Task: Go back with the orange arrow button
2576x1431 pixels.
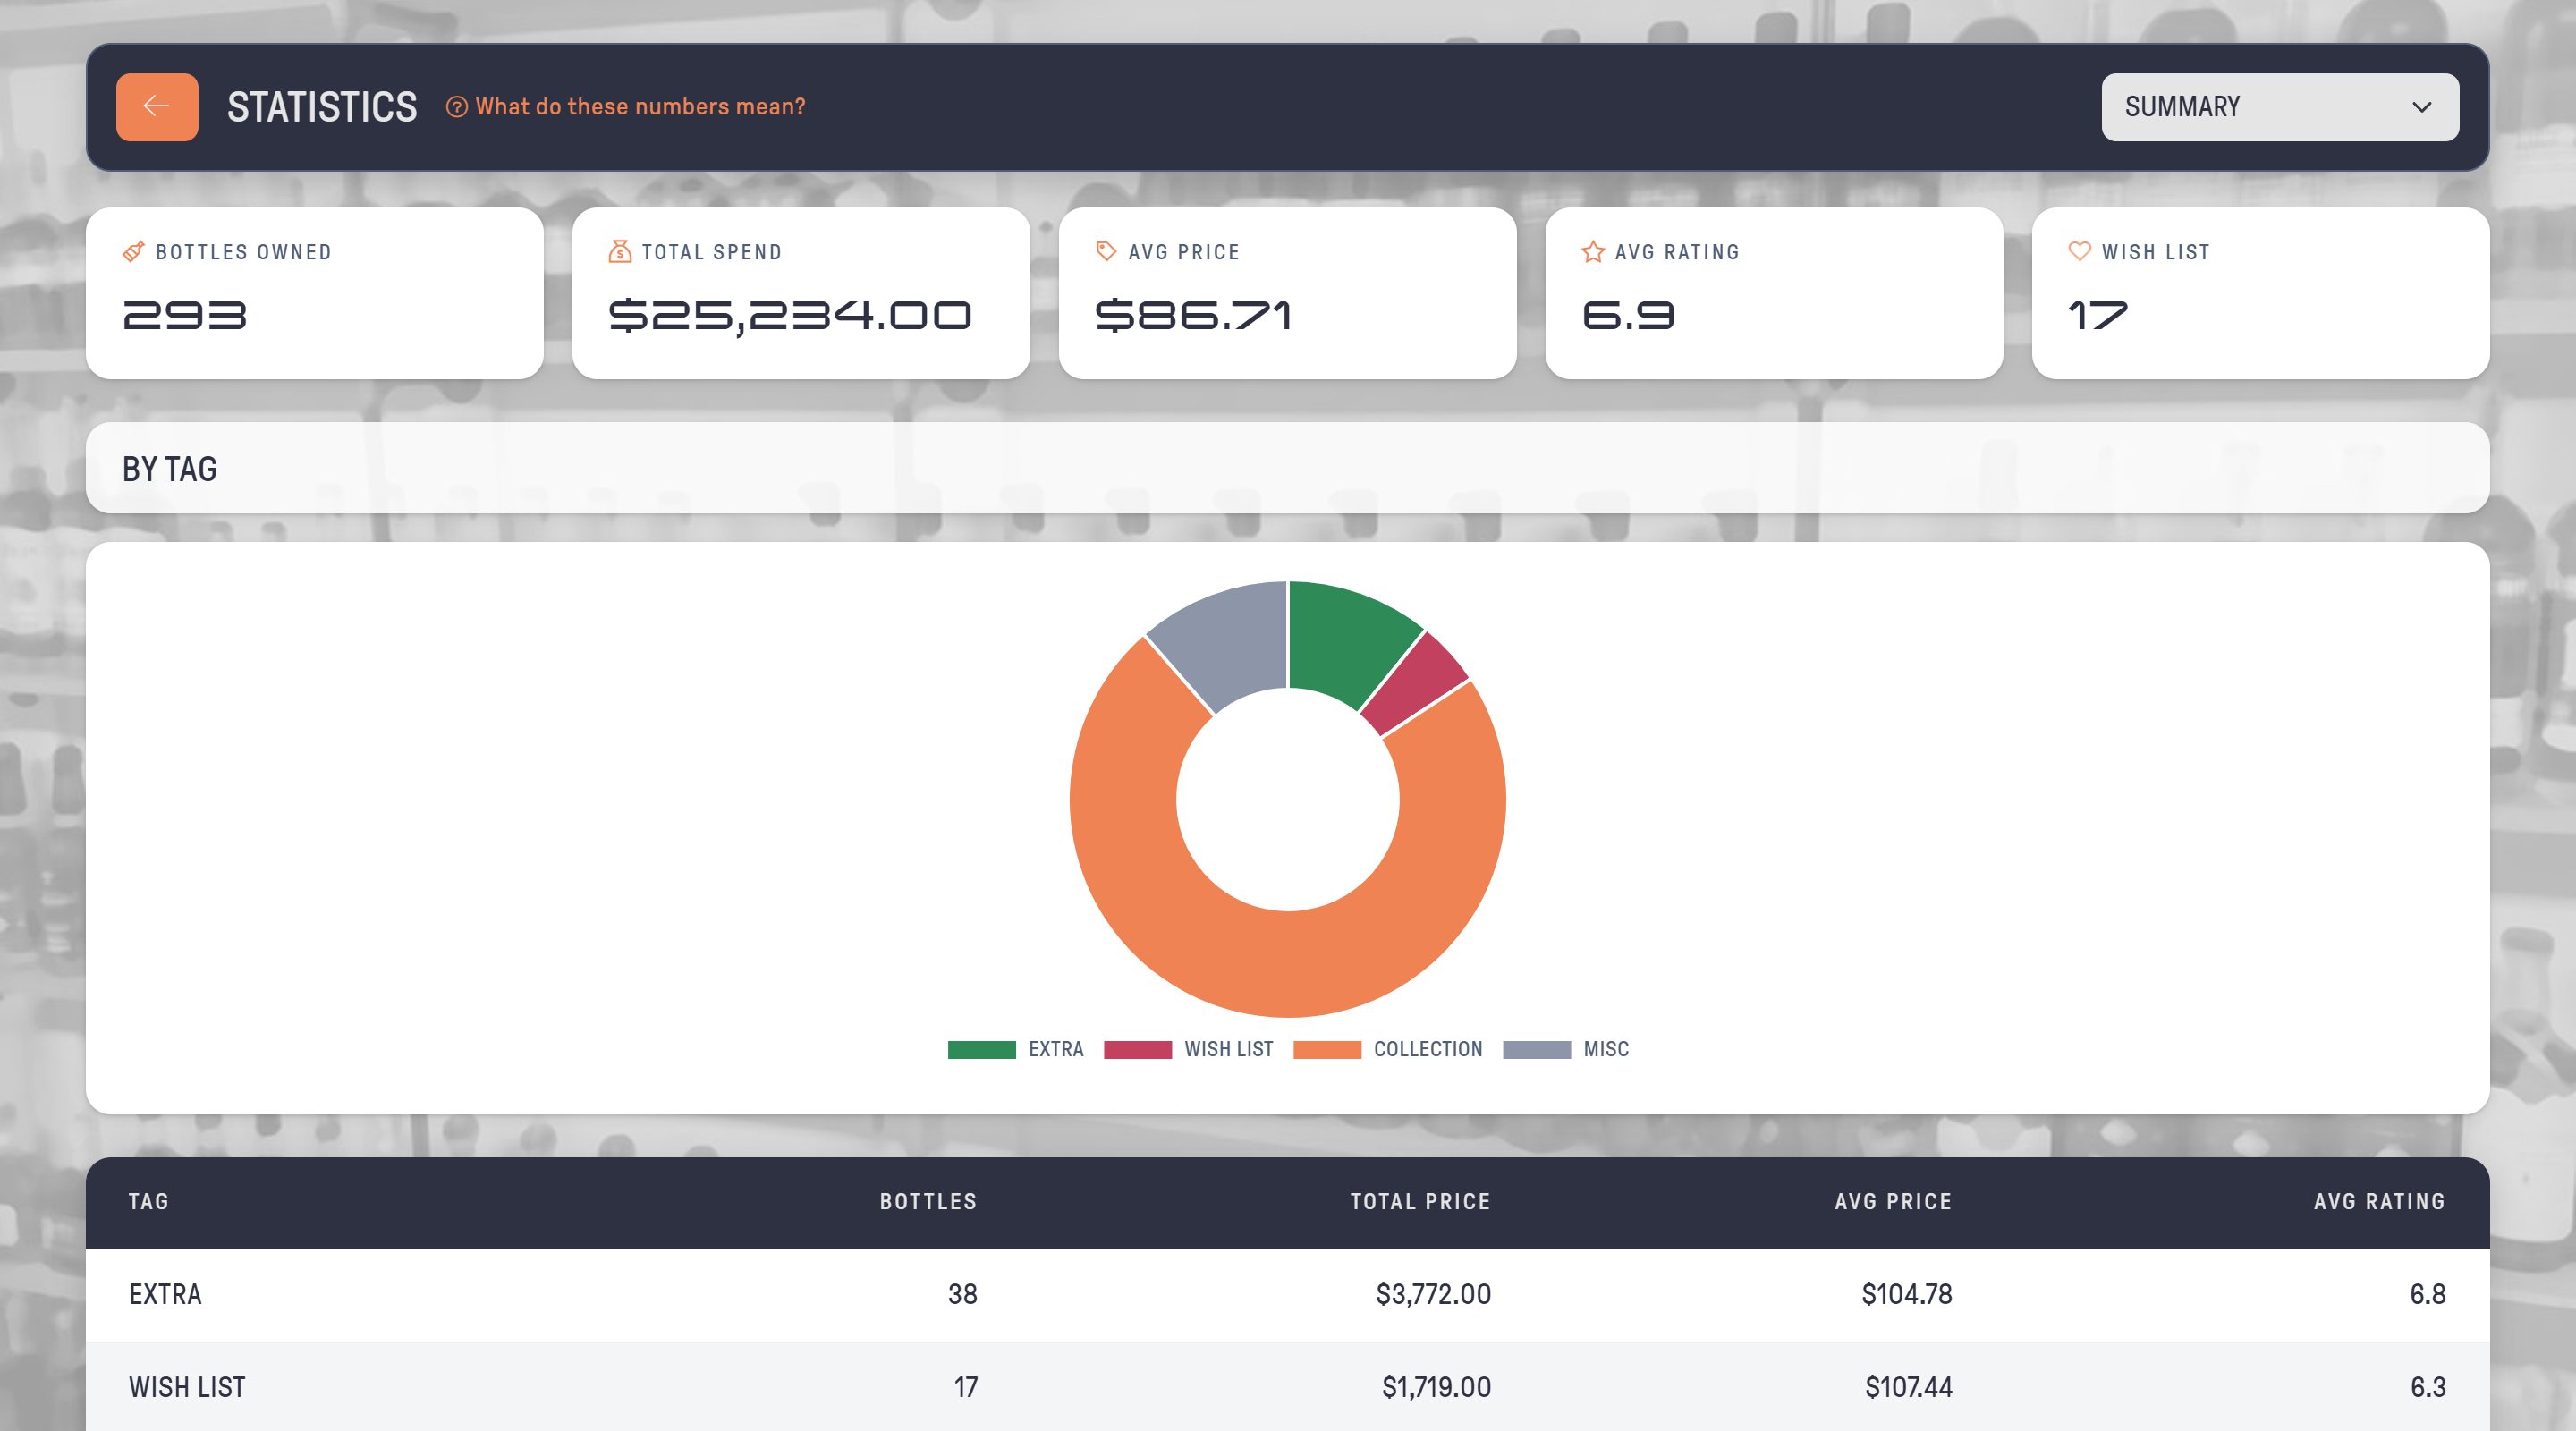Action: (x=157, y=107)
